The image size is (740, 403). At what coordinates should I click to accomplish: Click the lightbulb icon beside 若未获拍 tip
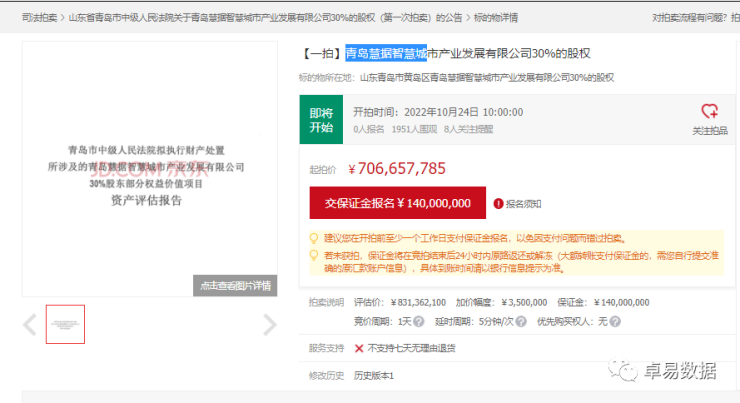tap(313, 255)
